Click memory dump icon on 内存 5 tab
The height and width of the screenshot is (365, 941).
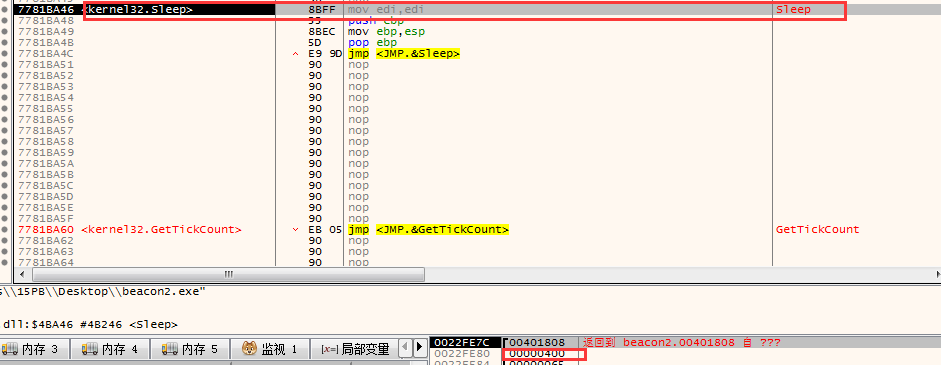170,348
